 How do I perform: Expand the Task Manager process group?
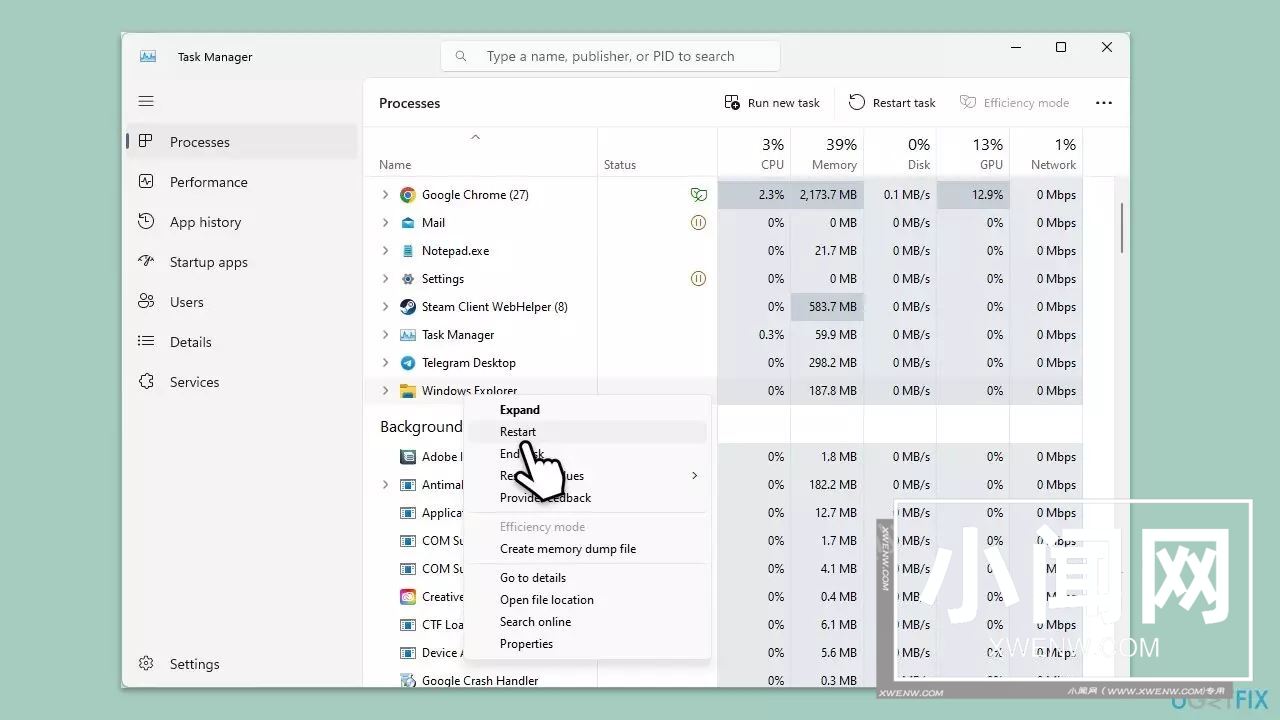[x=385, y=335]
